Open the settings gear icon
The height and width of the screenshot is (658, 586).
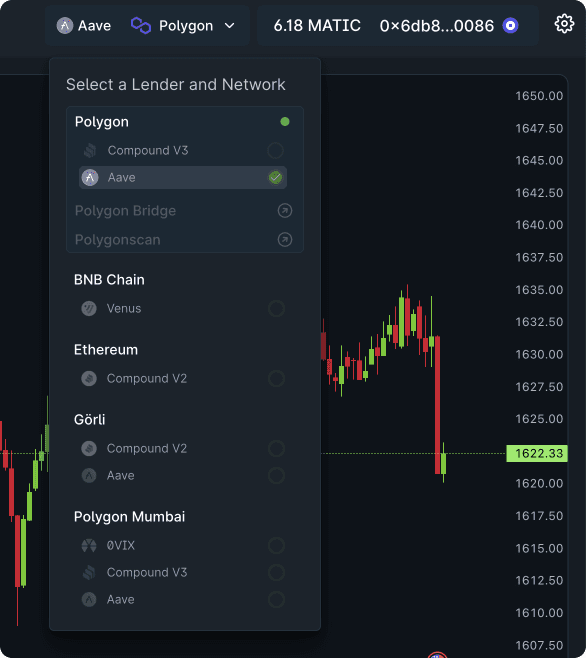tap(564, 24)
